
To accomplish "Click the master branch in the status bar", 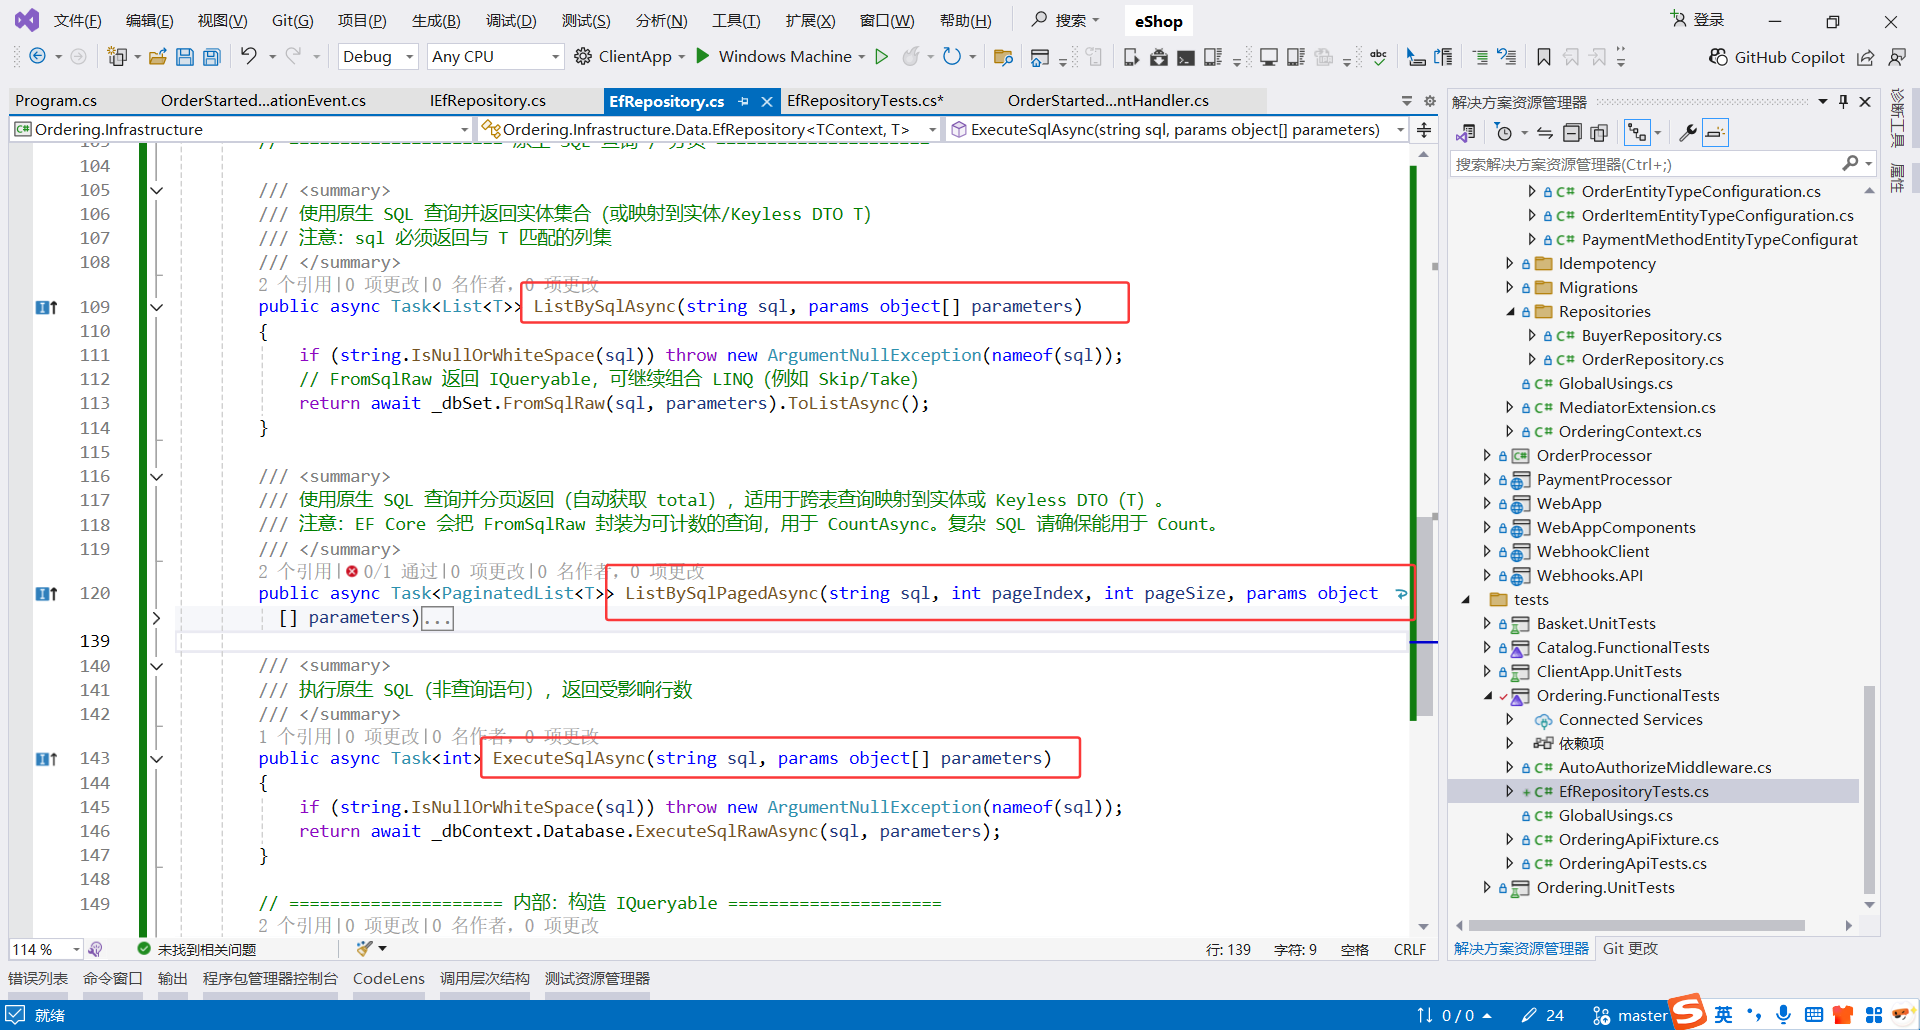I will (1629, 1016).
